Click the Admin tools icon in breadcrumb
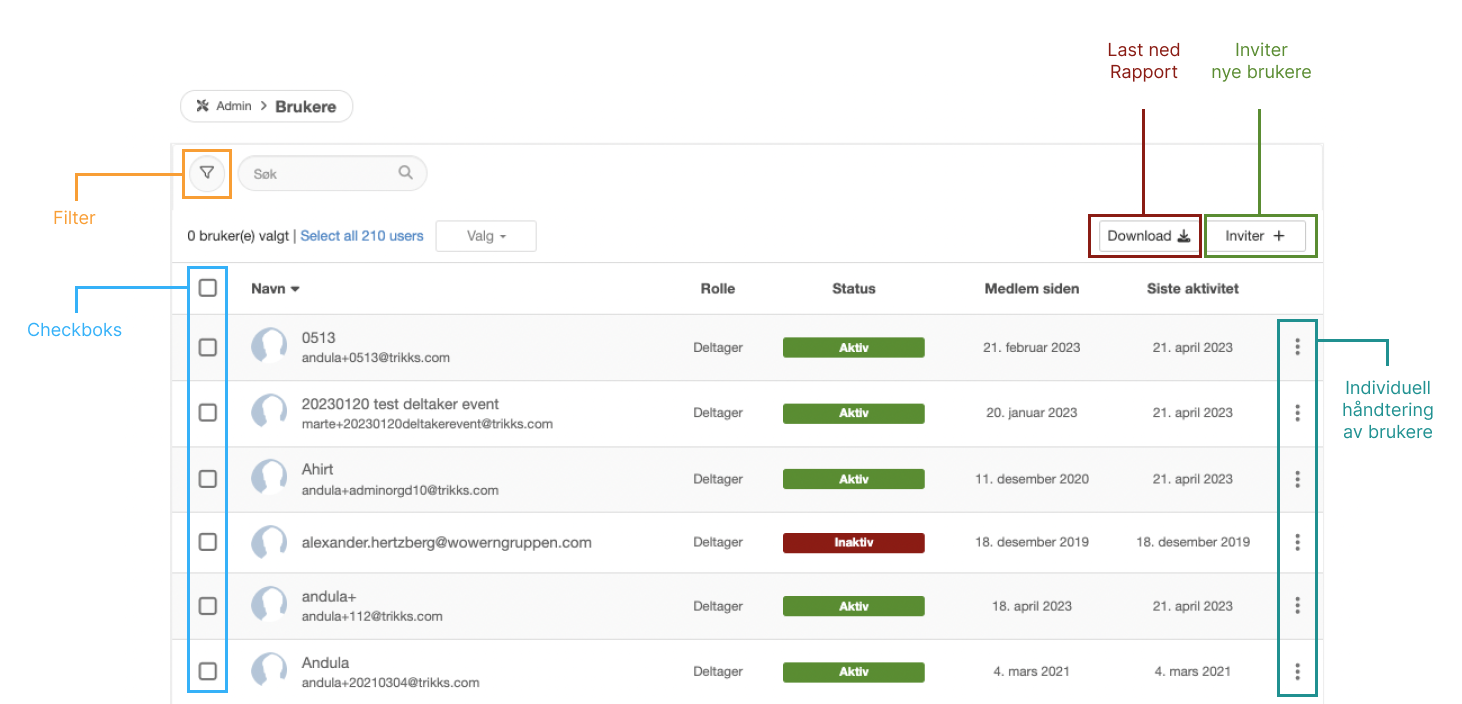The height and width of the screenshot is (704, 1462). point(203,106)
